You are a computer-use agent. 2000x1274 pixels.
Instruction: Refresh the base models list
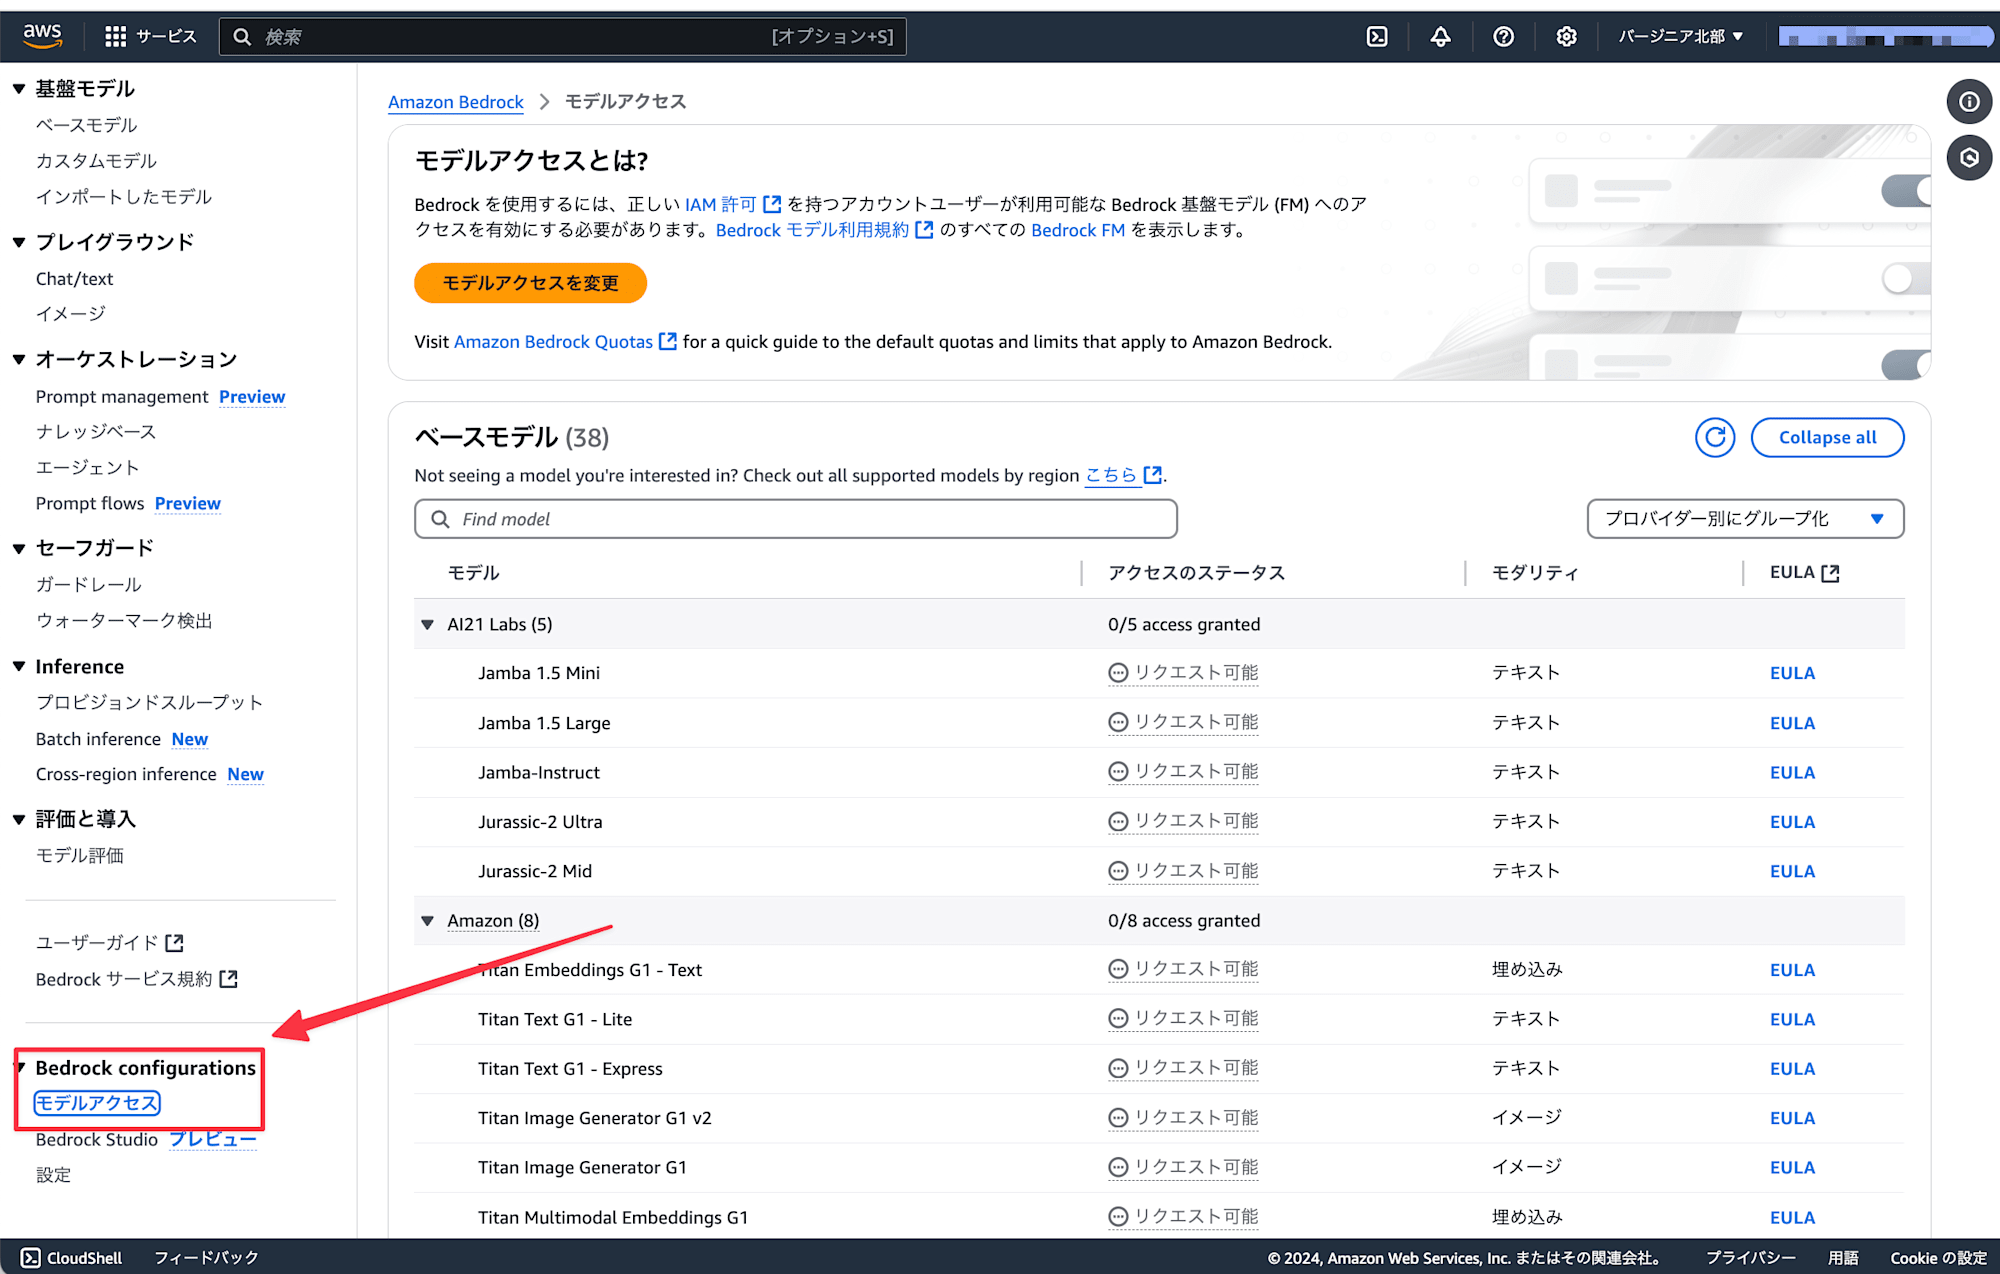(1714, 437)
